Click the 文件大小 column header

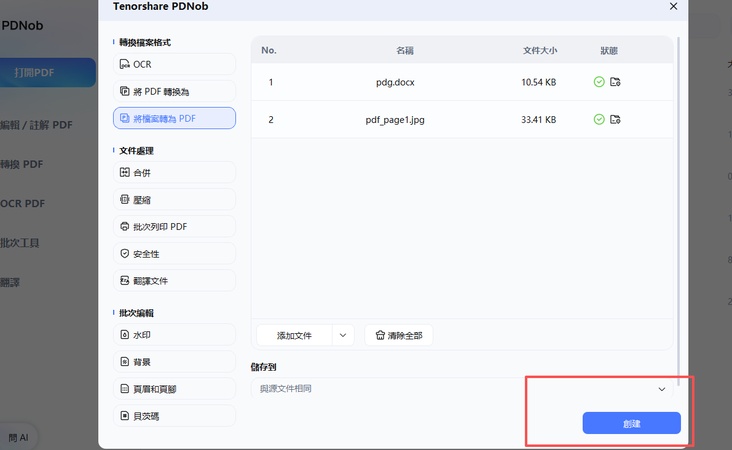[x=540, y=50]
